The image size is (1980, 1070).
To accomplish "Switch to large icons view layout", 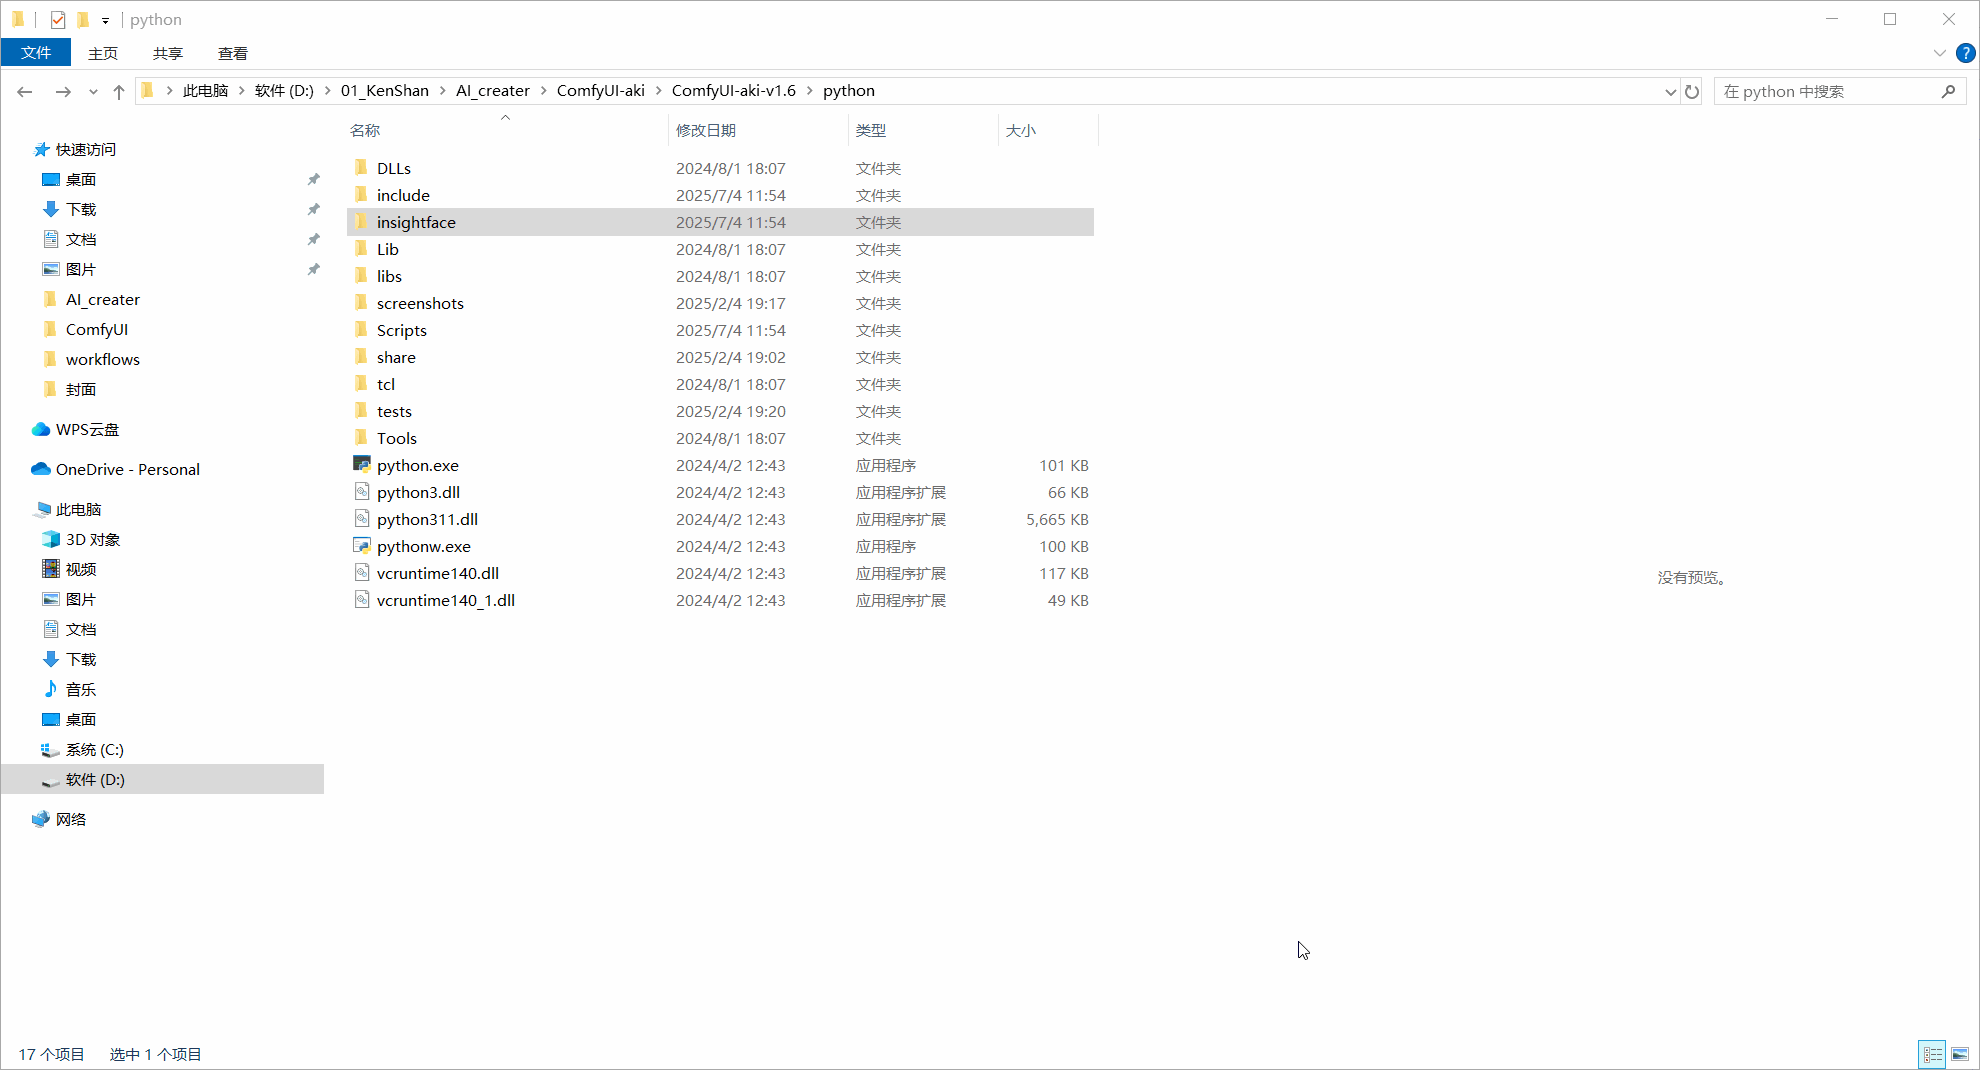I will pos(1960,1054).
